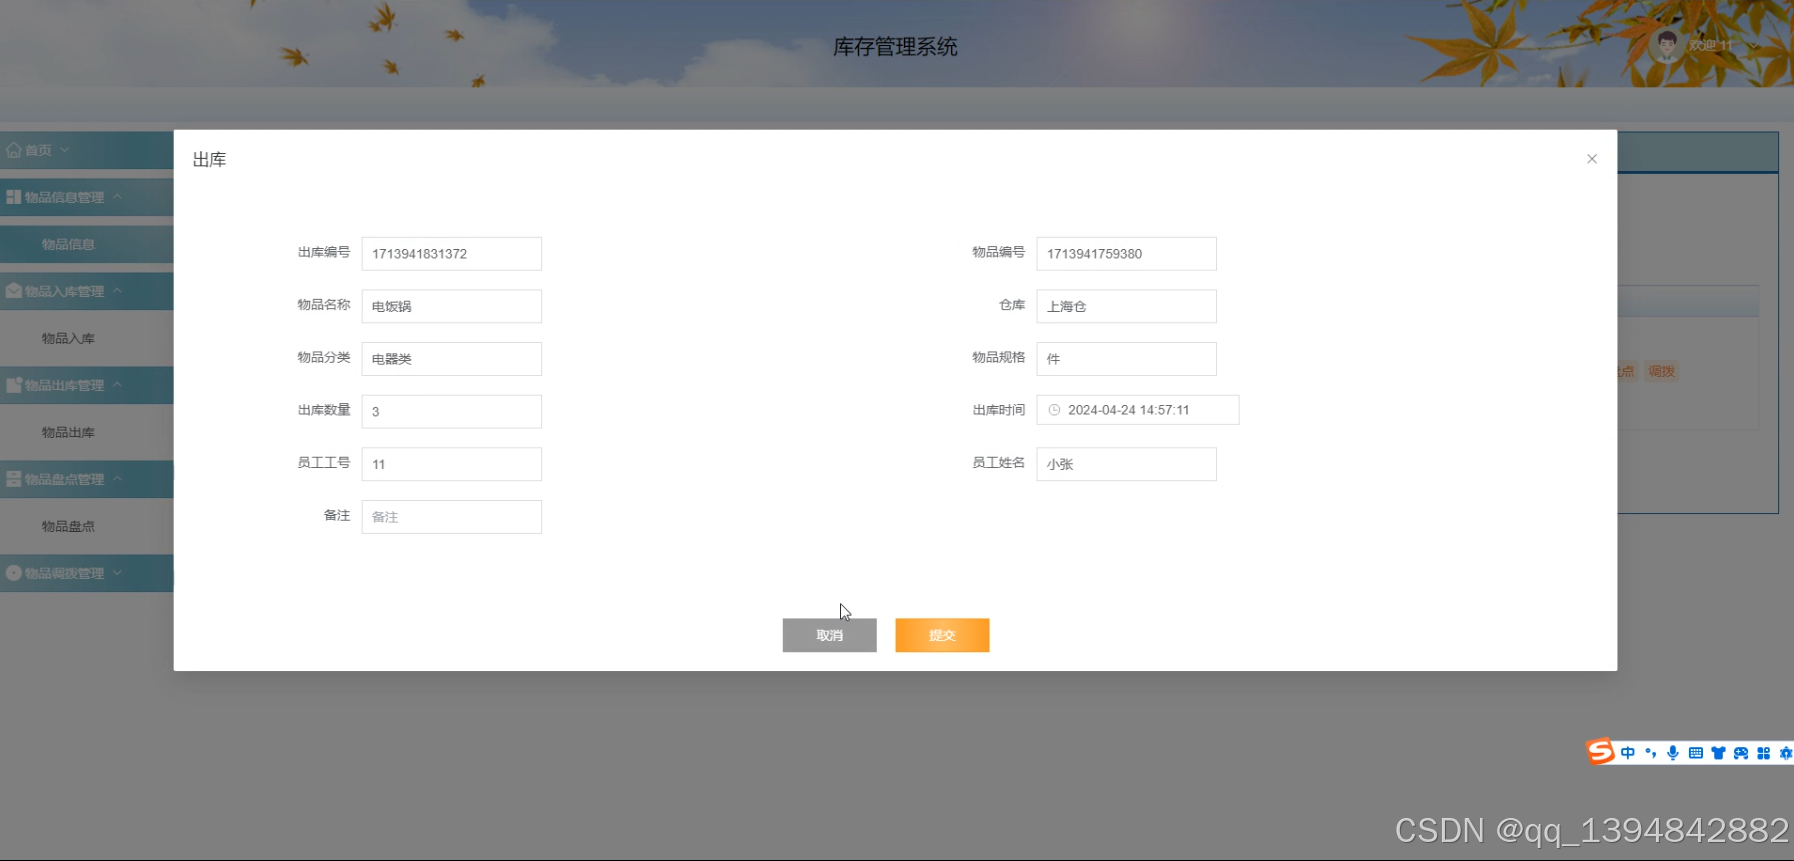Screen dimensions: 1794x861
Task: Close the 出库 dialog with the X
Action: click(x=1592, y=159)
